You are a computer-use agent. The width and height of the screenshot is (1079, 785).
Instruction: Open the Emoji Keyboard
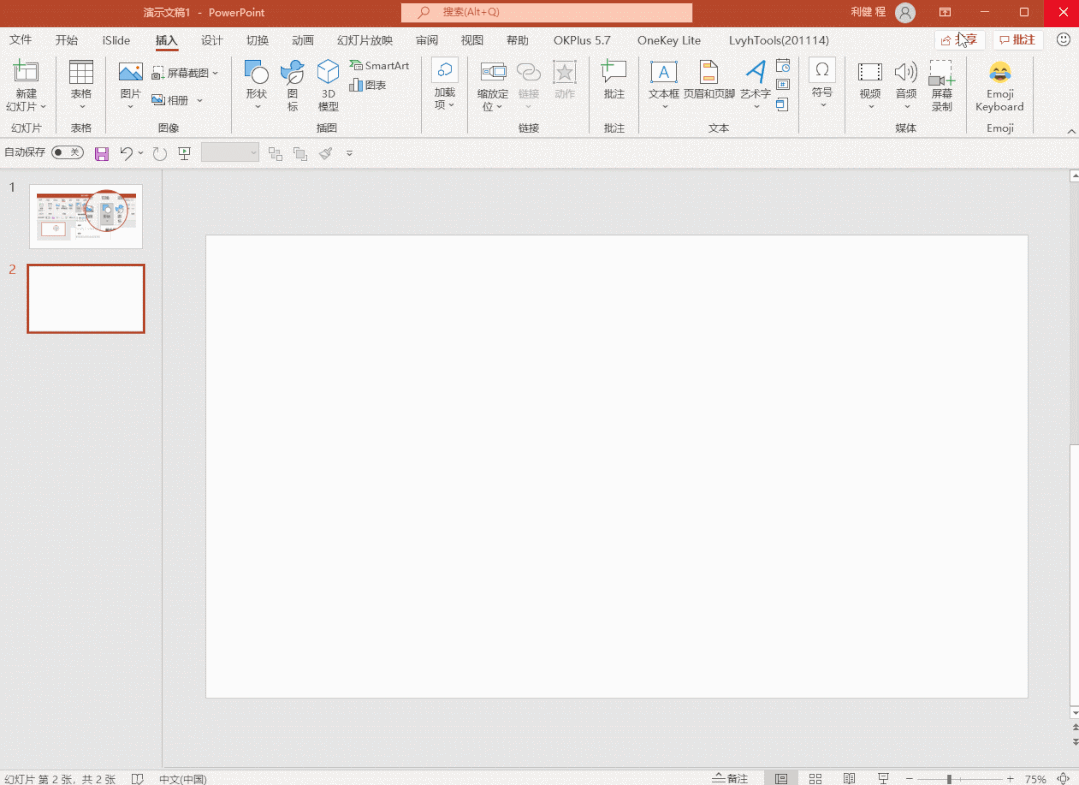pyautogui.click(x=999, y=86)
